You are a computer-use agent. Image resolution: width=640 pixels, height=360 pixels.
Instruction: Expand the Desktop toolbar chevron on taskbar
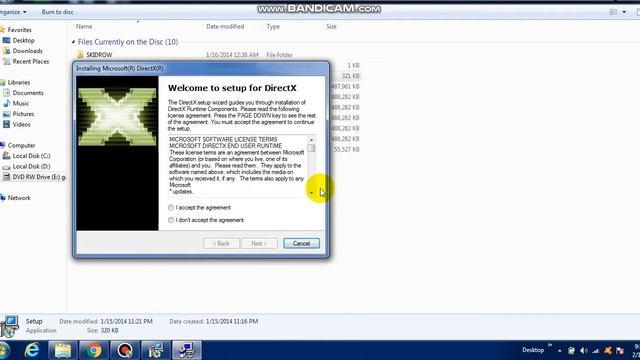(550, 345)
